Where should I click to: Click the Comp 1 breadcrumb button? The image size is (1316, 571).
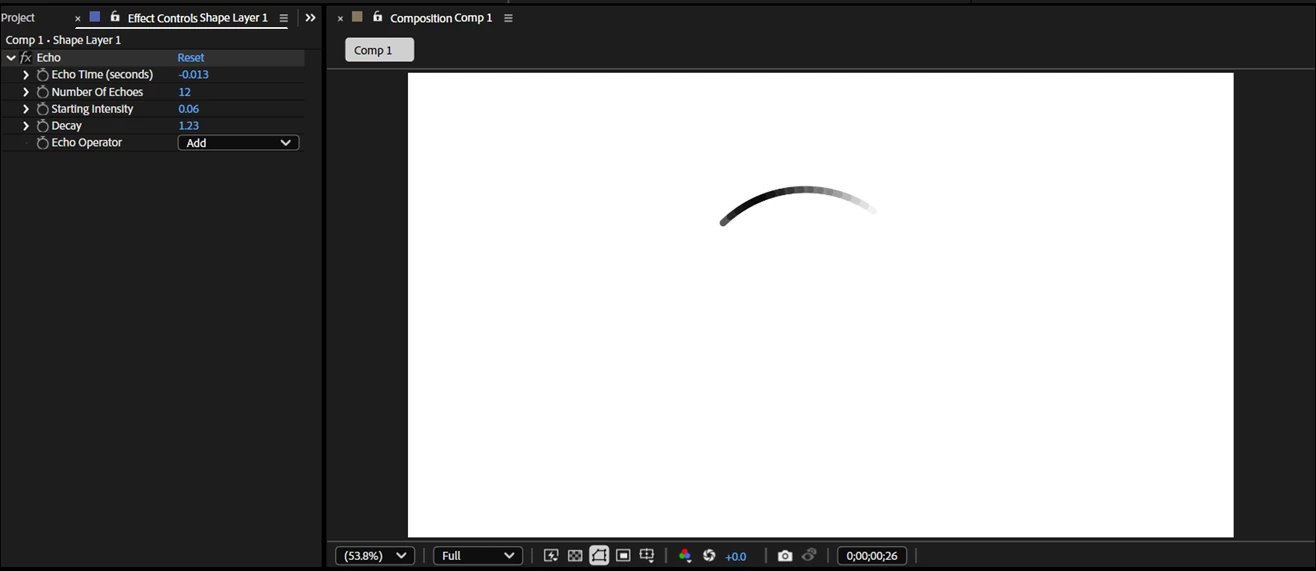click(379, 50)
